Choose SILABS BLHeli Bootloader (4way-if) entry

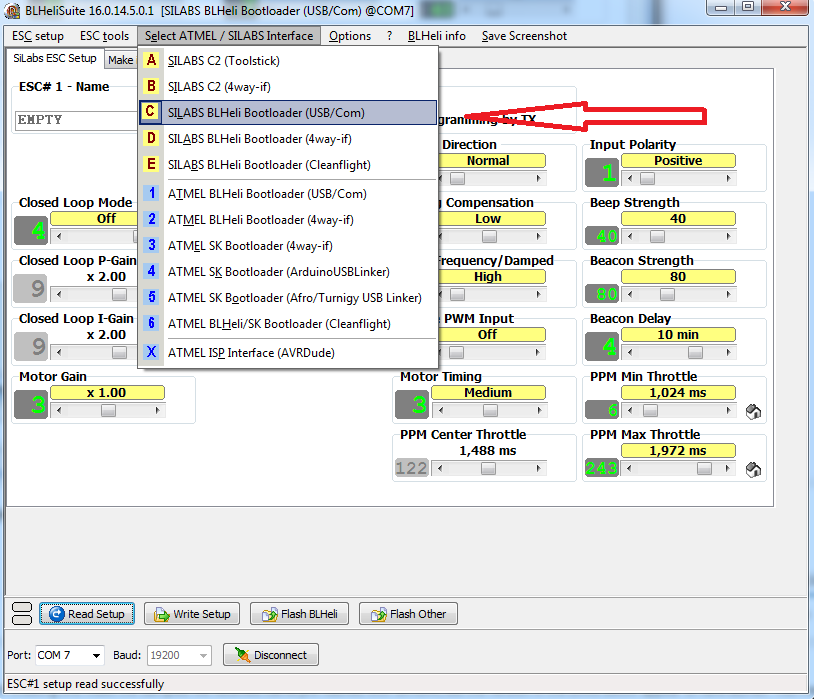coord(259,138)
